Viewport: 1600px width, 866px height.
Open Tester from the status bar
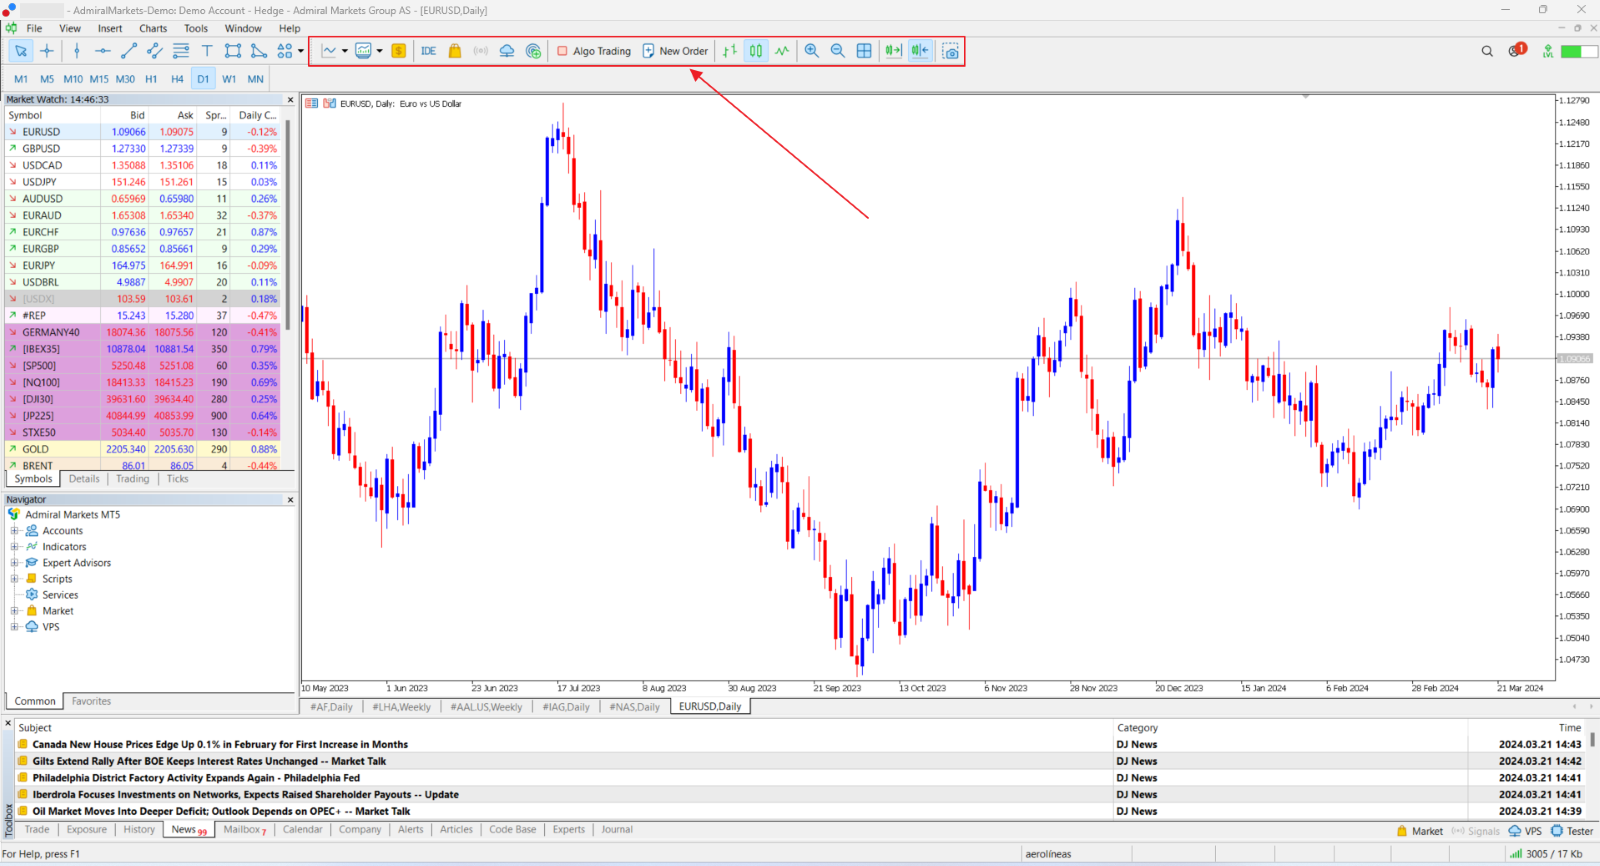coord(1572,831)
